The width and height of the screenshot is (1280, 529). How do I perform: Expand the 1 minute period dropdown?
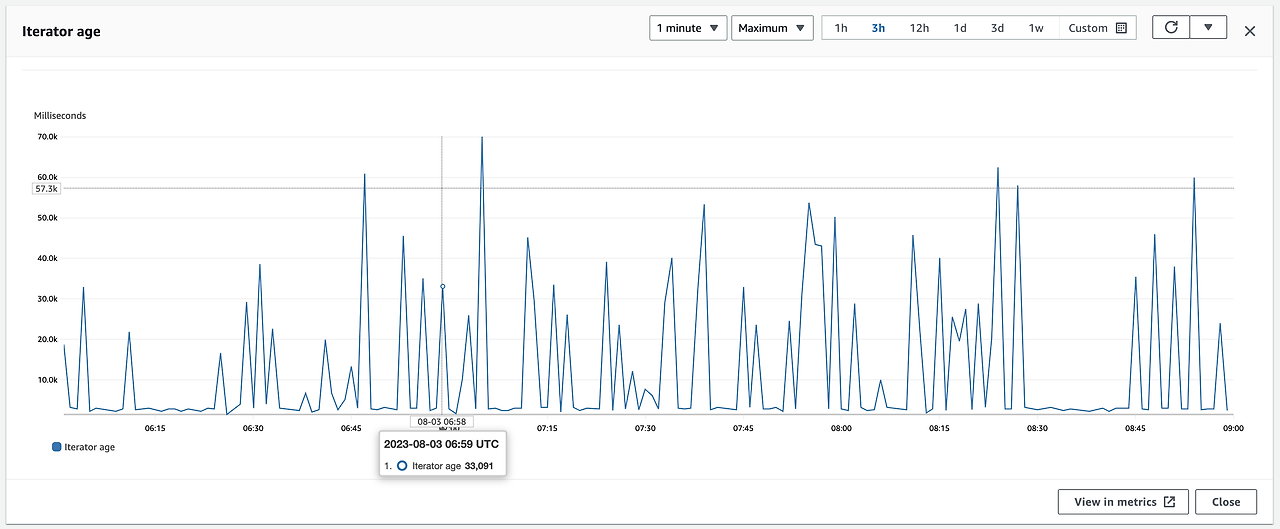point(688,28)
